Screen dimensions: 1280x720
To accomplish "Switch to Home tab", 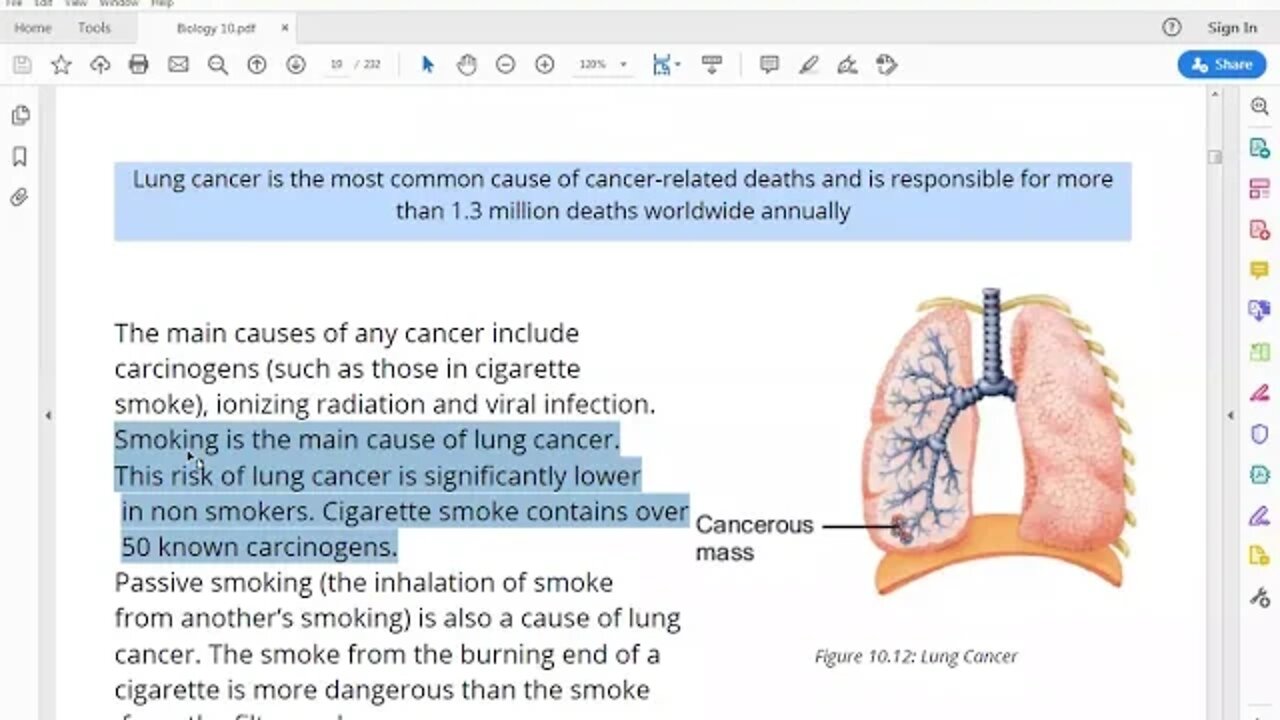I will 33,28.
